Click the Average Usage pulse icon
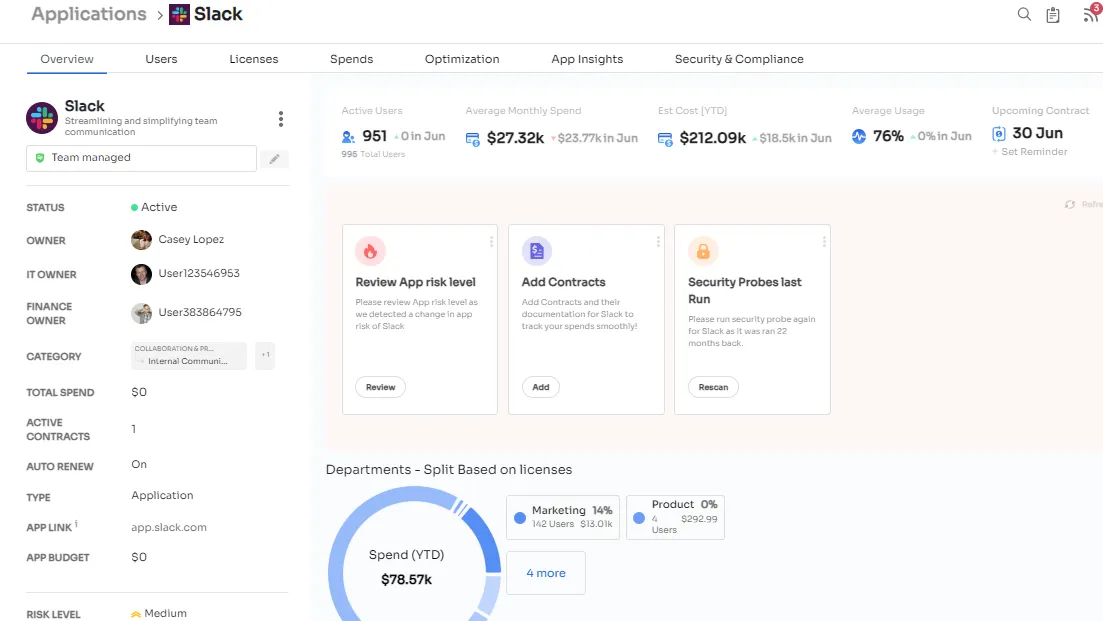Screen dimensions: 1103x621 pyautogui.click(x=859, y=136)
